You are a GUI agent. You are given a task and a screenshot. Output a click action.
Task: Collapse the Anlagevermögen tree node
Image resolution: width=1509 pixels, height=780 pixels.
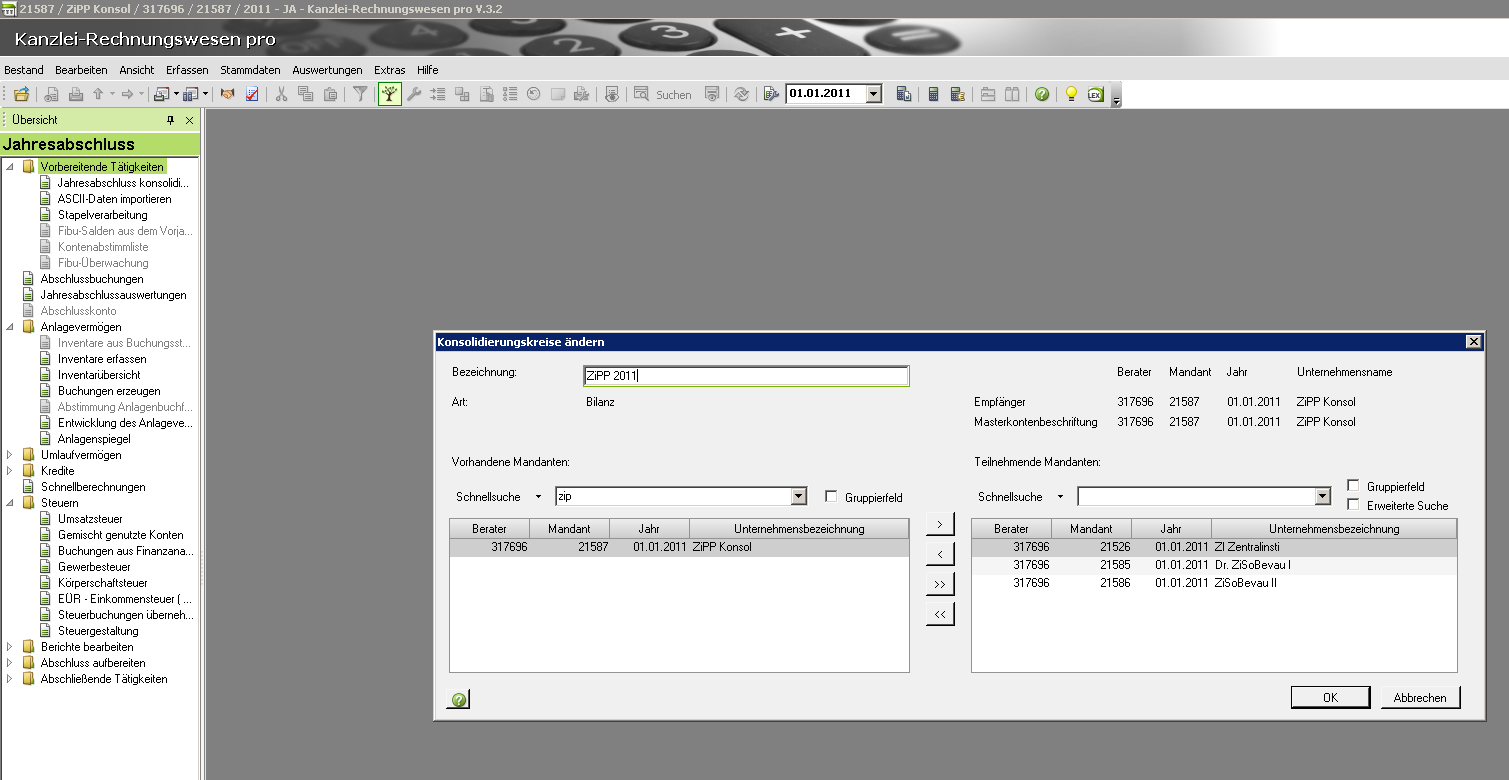(x=10, y=327)
